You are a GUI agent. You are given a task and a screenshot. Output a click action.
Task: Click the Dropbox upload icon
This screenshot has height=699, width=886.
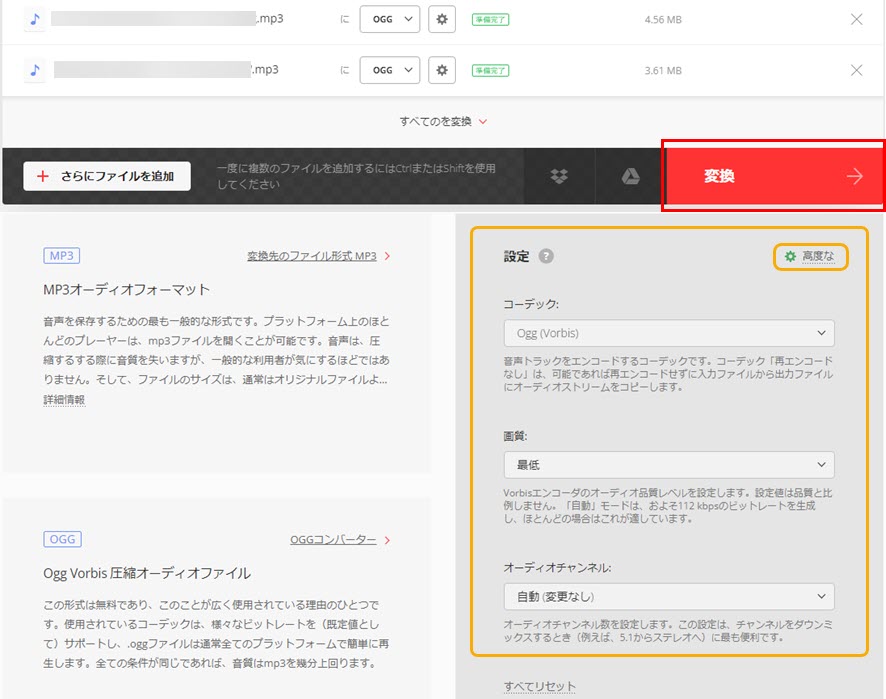tap(559, 177)
